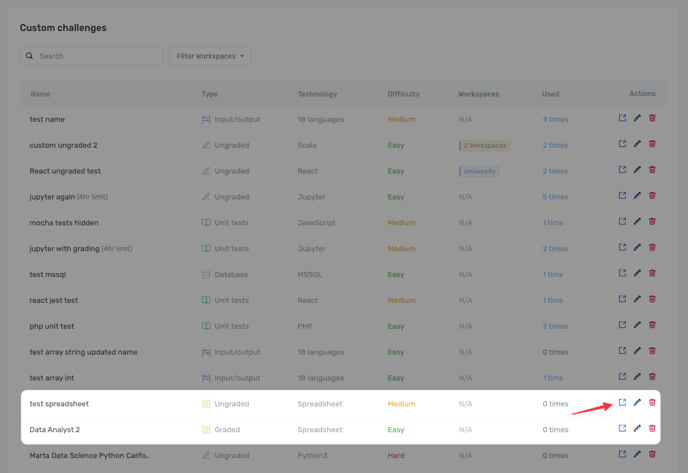The width and height of the screenshot is (688, 473).
Task: Delete the test spreadsheet challenge
Action: (x=652, y=403)
